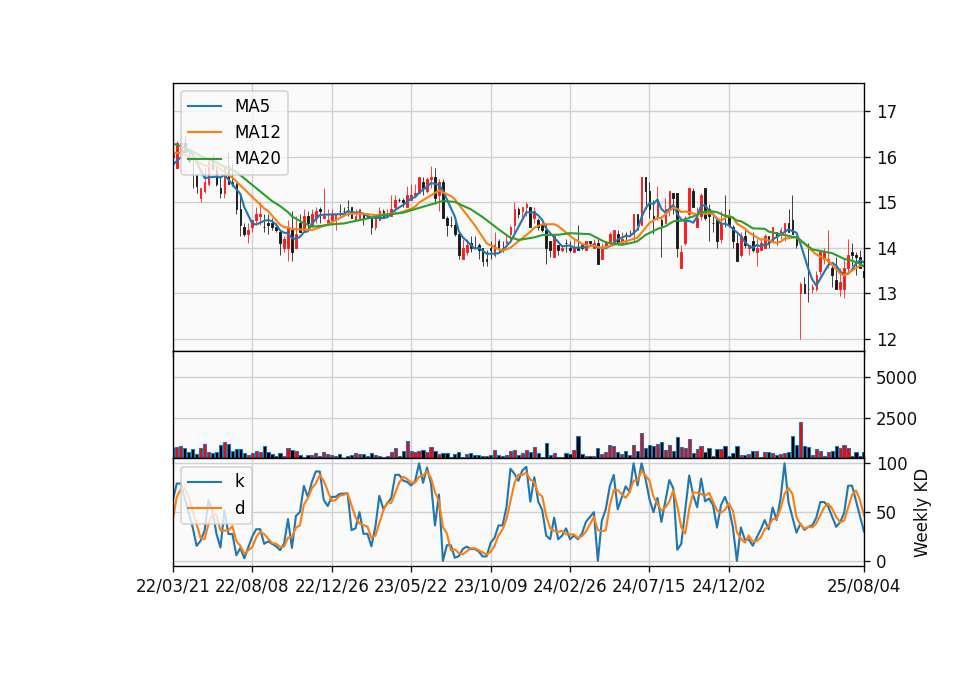
Task: Click the d legend entry
Action: click(216, 508)
